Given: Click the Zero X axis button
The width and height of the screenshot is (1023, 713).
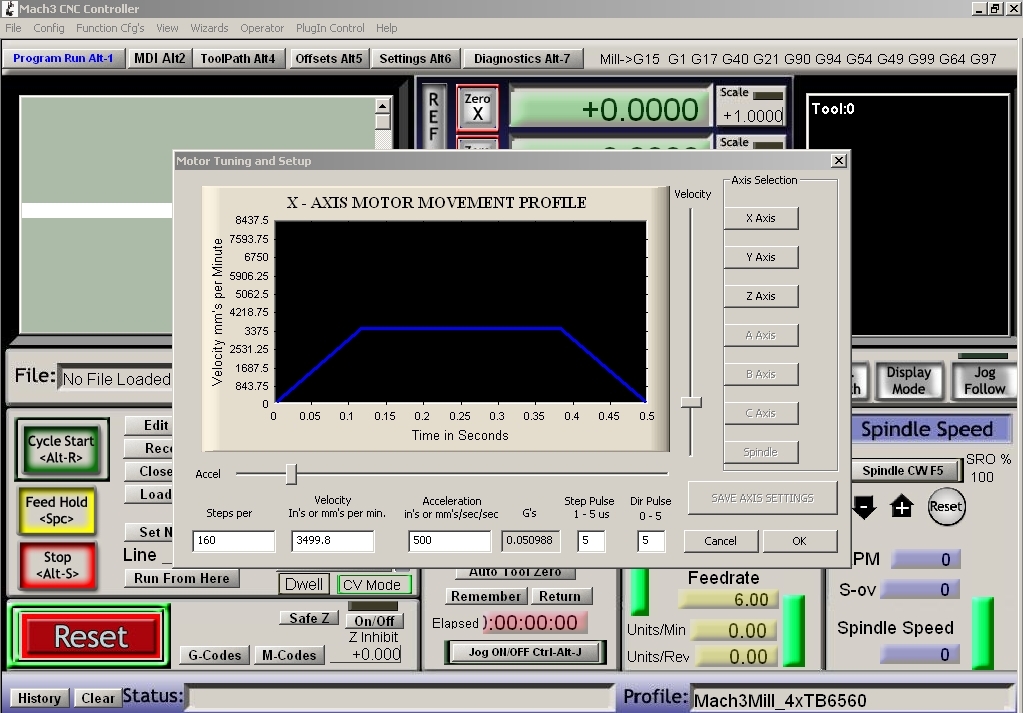Looking at the screenshot, I should (x=477, y=107).
